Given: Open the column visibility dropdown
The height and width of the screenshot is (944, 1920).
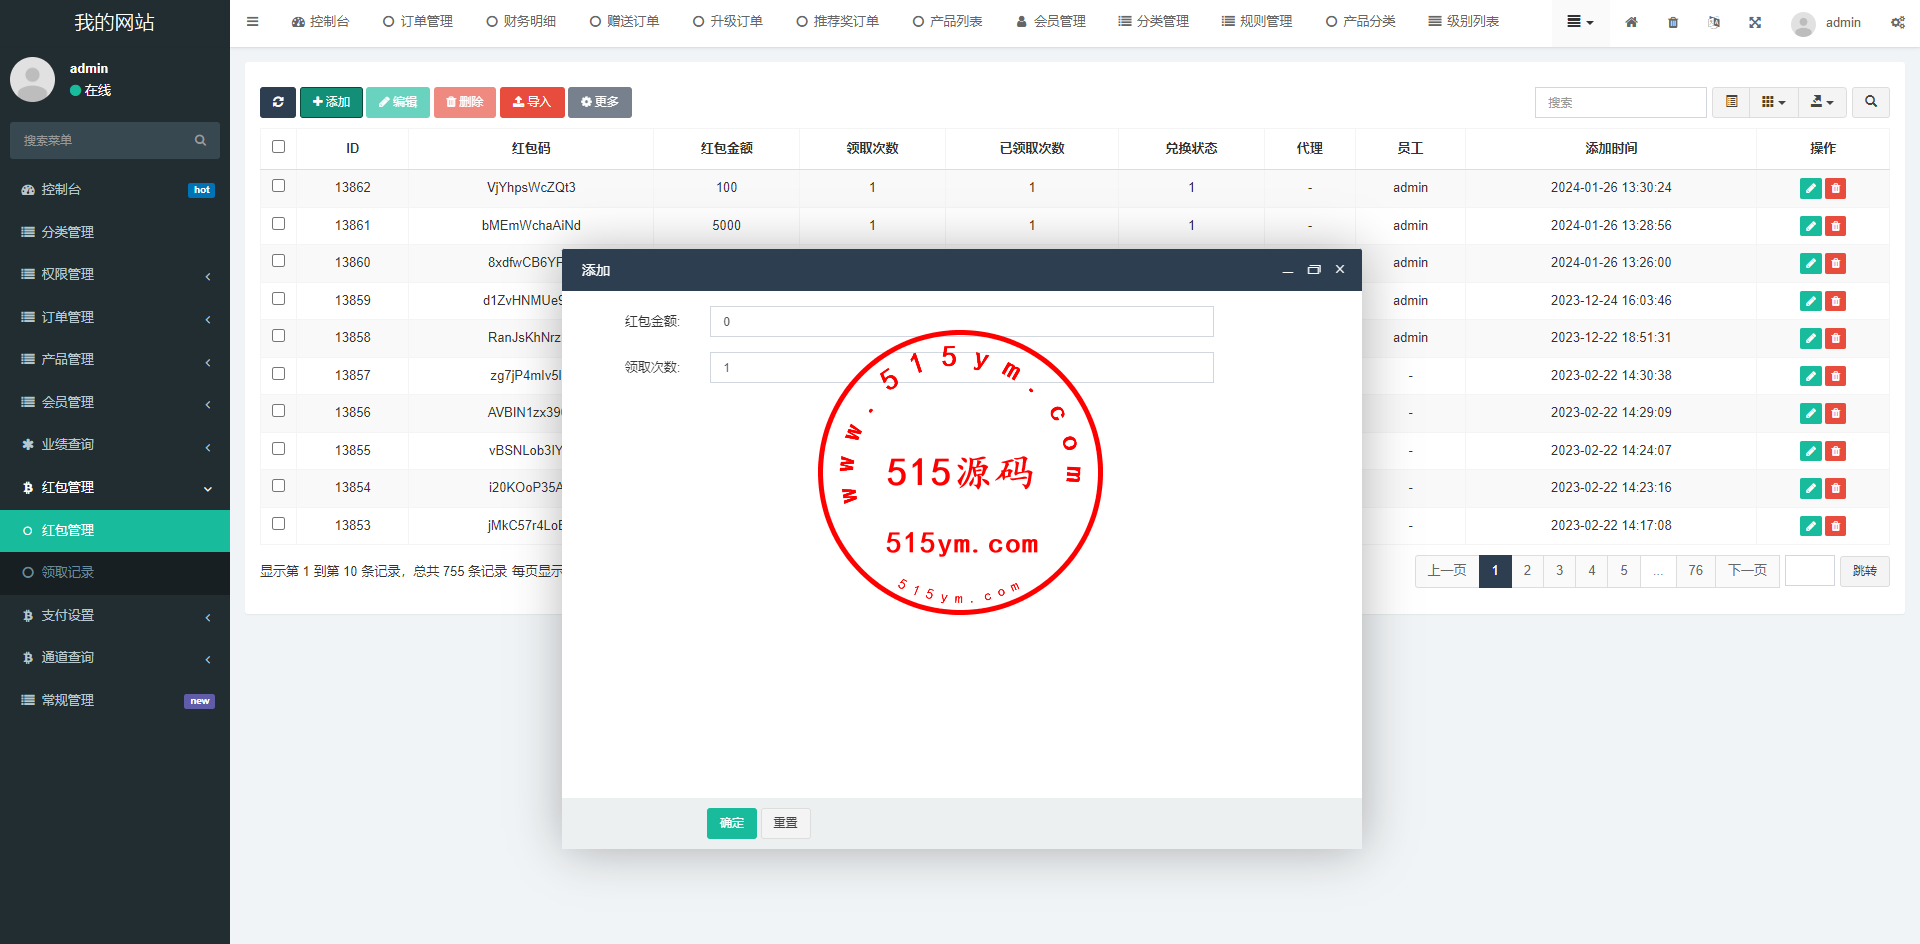Looking at the screenshot, I should pyautogui.click(x=1773, y=102).
